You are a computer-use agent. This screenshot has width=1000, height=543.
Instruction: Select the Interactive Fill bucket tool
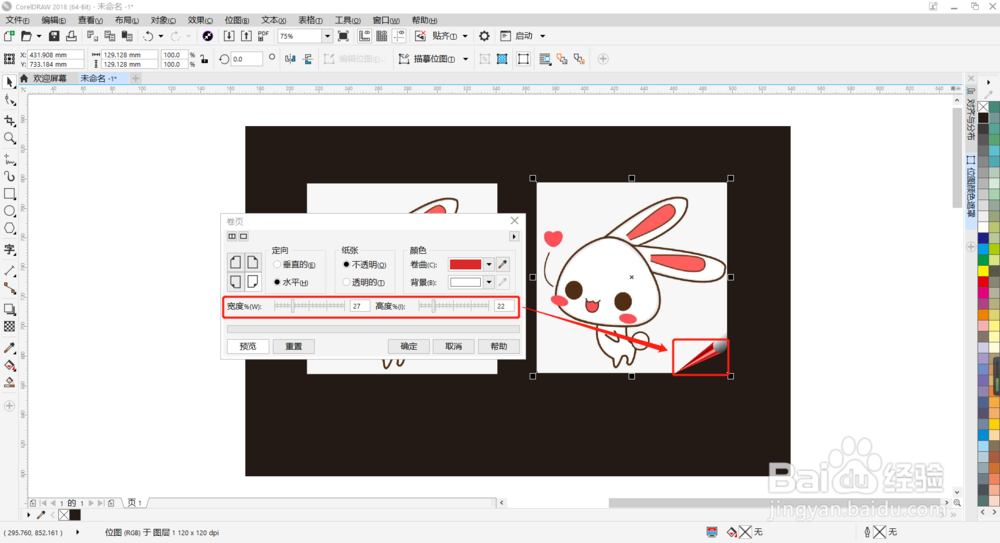click(x=10, y=366)
